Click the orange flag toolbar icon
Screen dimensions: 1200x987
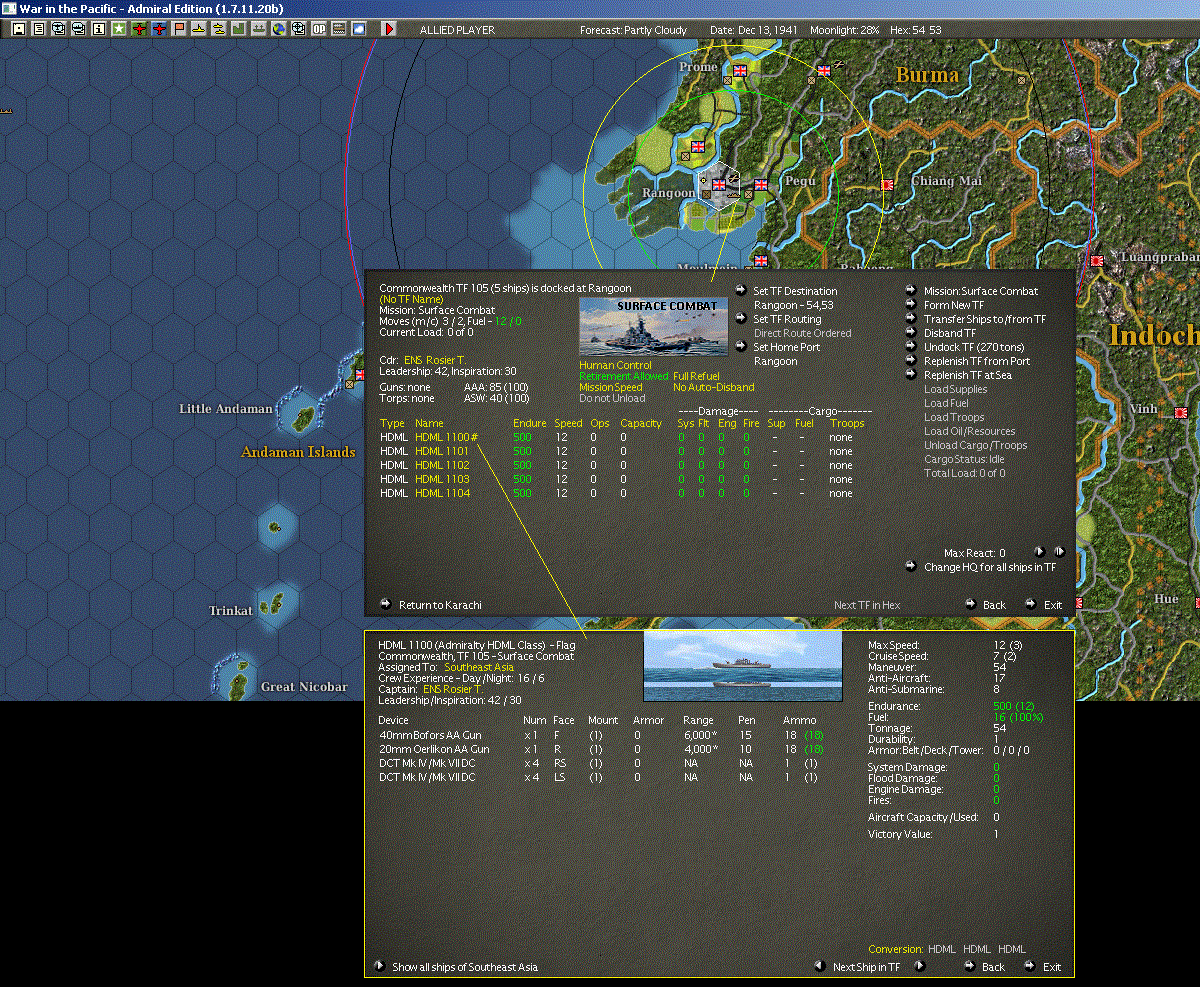click(x=179, y=29)
